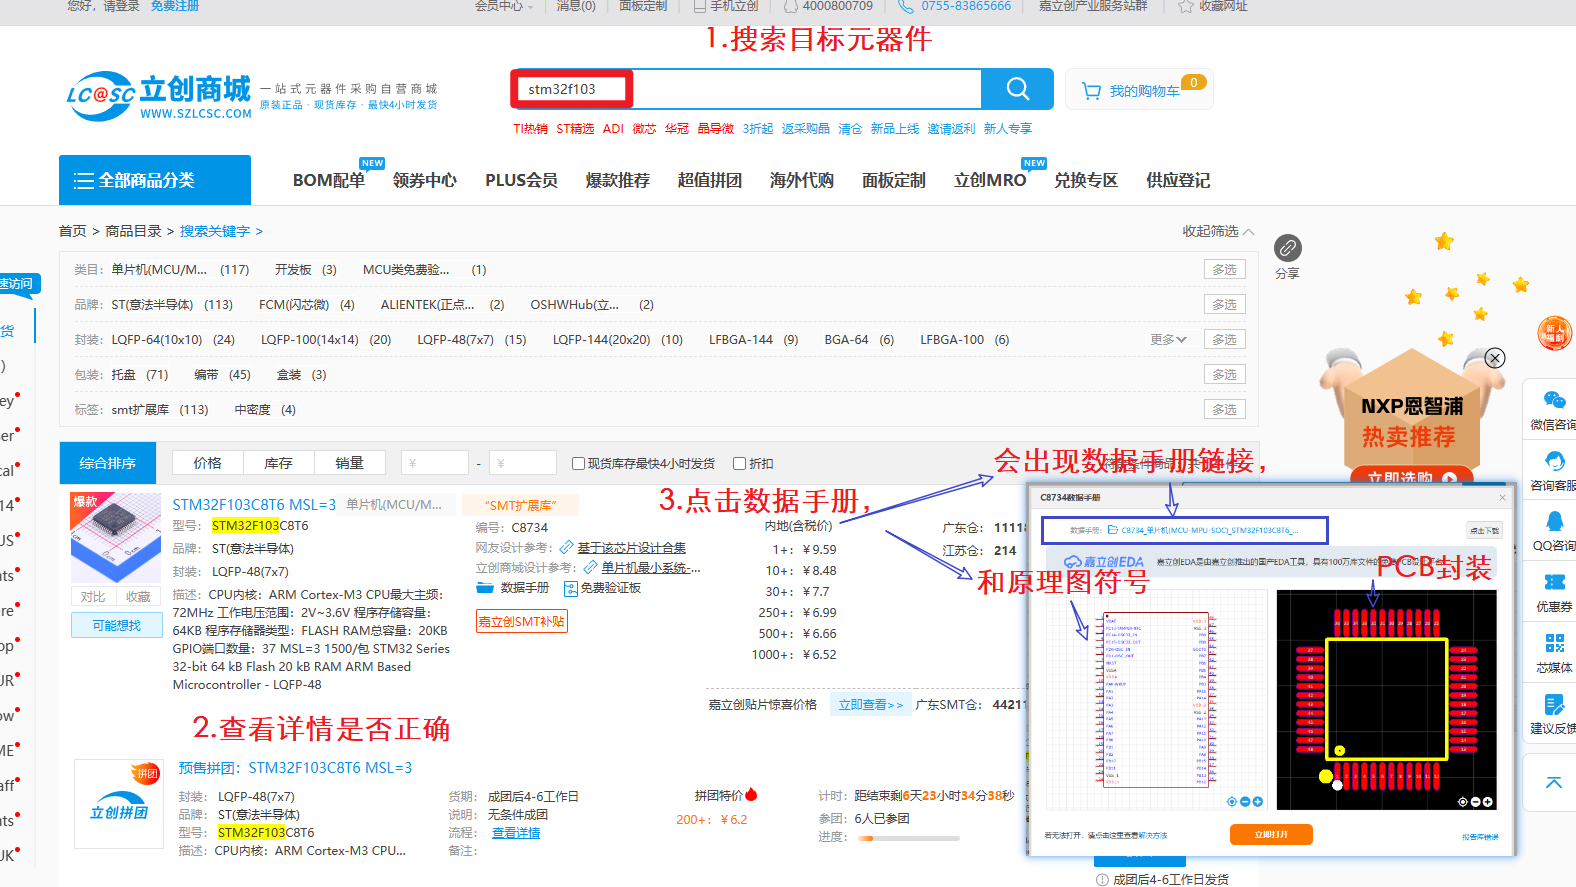1576x887 pixels.
Task: Select 综合排序 sorting tab
Action: click(x=108, y=463)
